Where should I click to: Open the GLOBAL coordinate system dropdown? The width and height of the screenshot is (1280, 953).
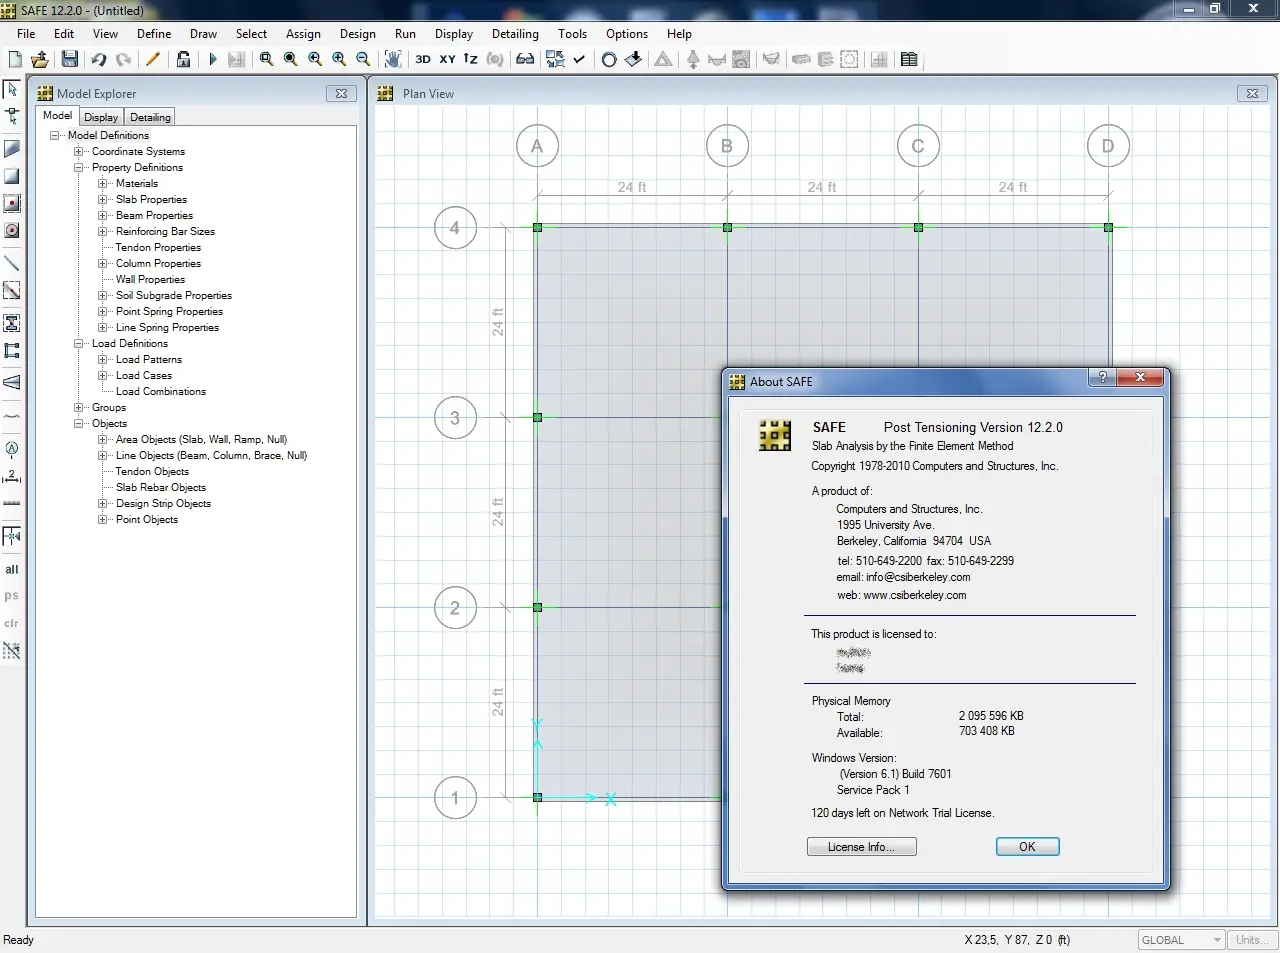pos(1181,940)
